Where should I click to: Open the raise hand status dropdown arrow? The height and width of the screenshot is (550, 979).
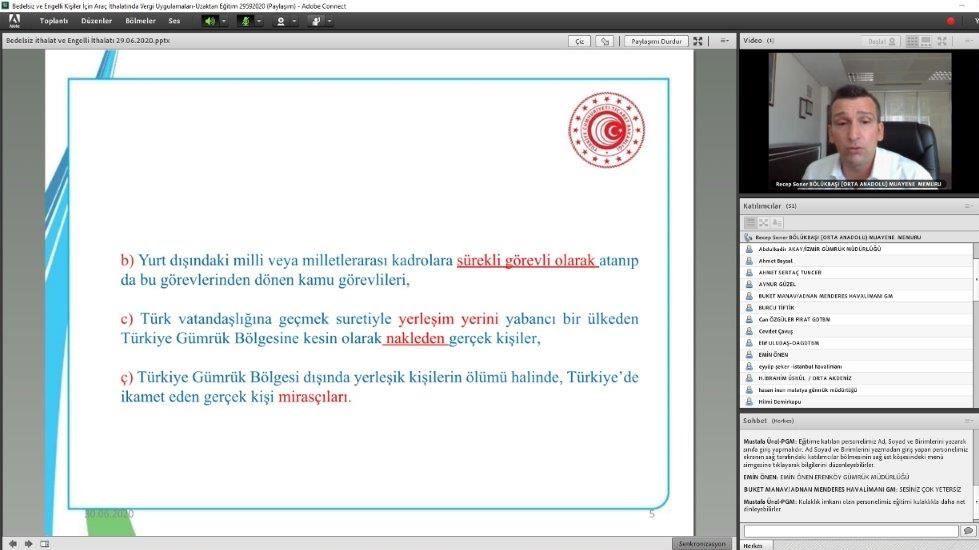(x=329, y=20)
